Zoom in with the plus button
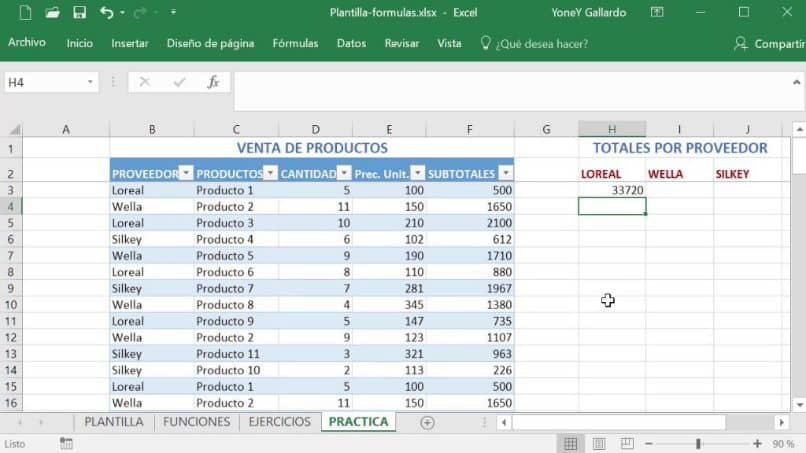This screenshot has width=806, height=453. [757, 444]
